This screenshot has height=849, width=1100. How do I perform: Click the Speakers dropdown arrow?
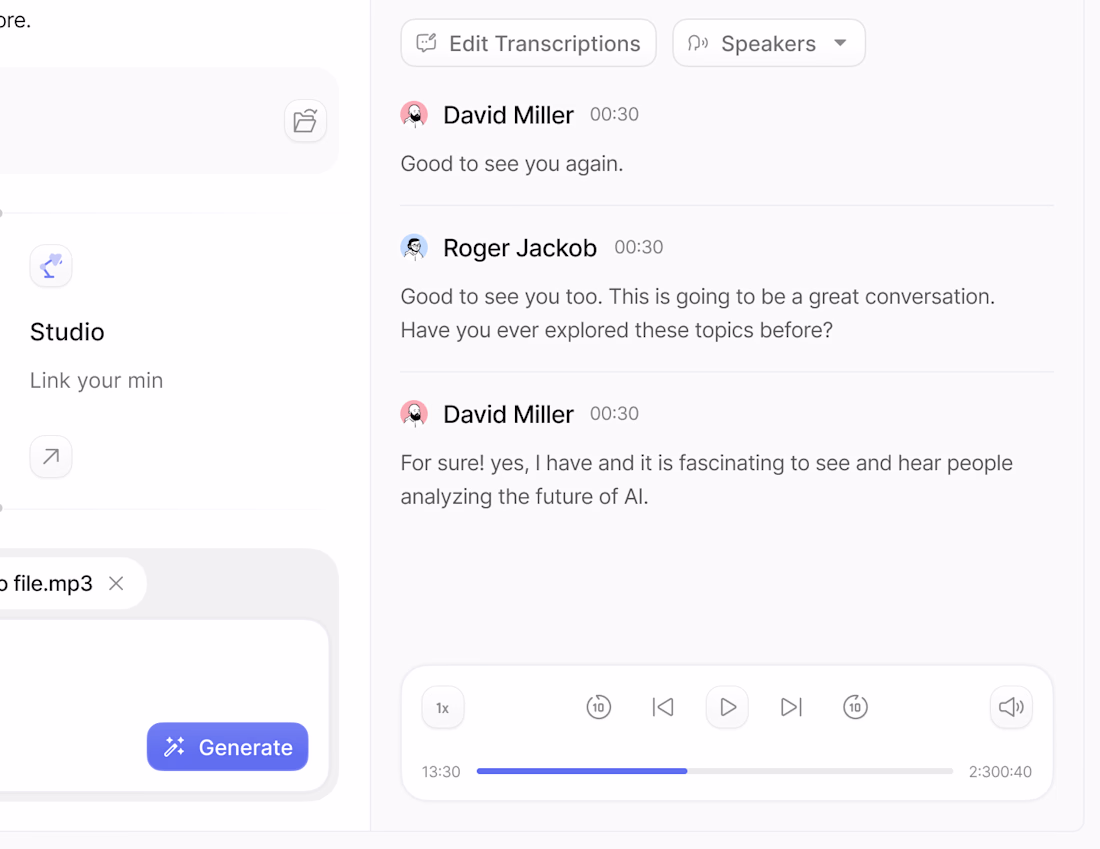point(840,43)
